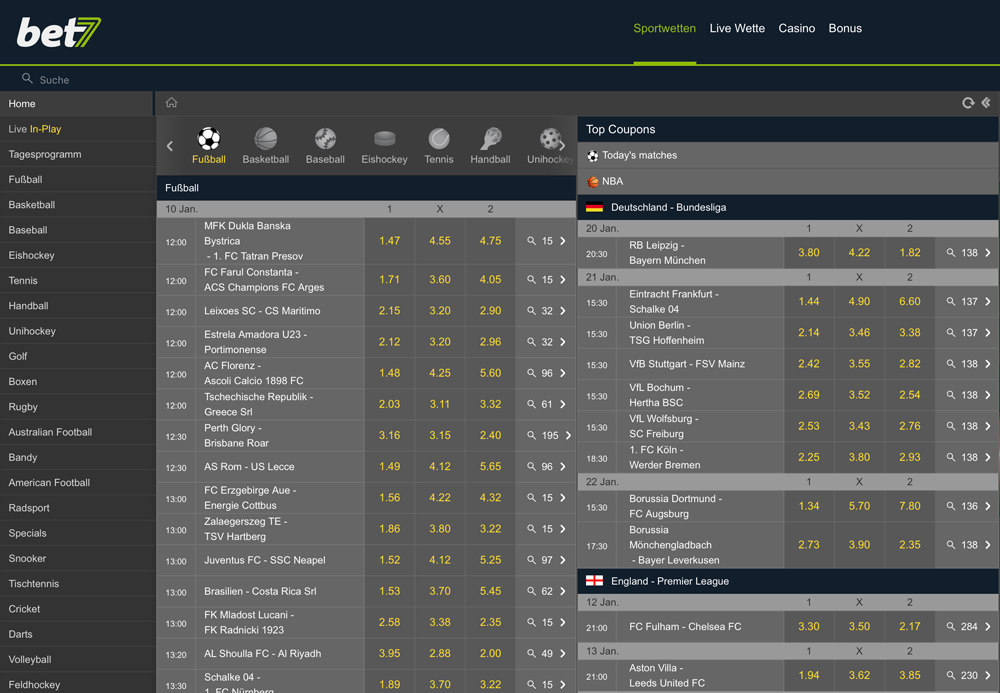Image resolution: width=1000 pixels, height=693 pixels.
Task: Select Home in the sidebar
Action: point(77,103)
